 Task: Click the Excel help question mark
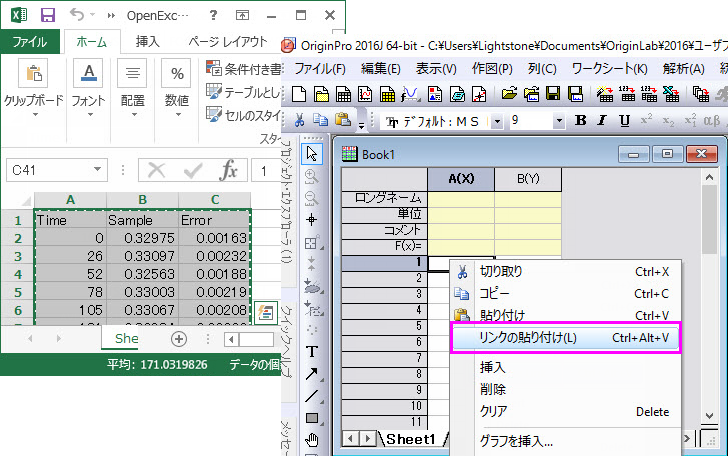coord(213,15)
